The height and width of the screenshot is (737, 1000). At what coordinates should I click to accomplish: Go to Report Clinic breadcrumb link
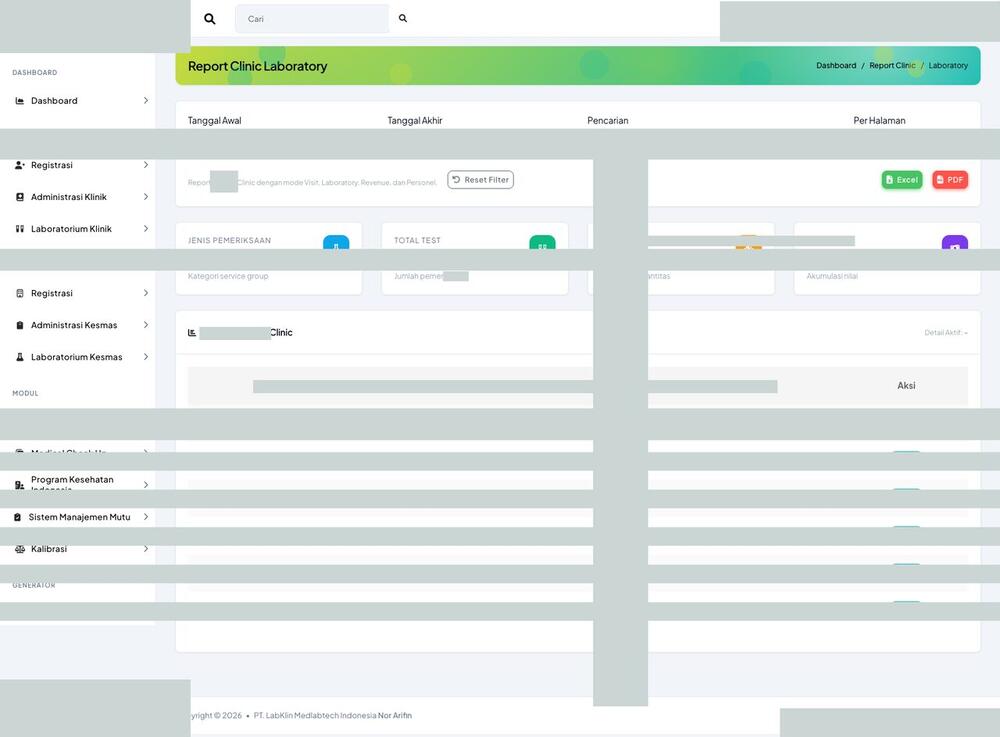click(892, 66)
